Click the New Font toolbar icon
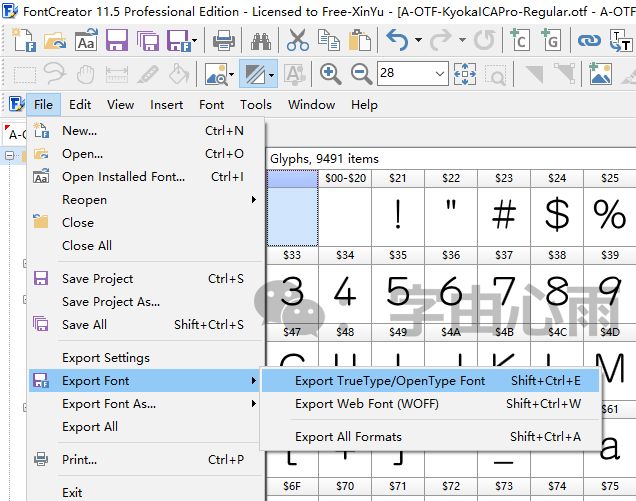Viewport: 636px width, 501px height. pos(24,40)
